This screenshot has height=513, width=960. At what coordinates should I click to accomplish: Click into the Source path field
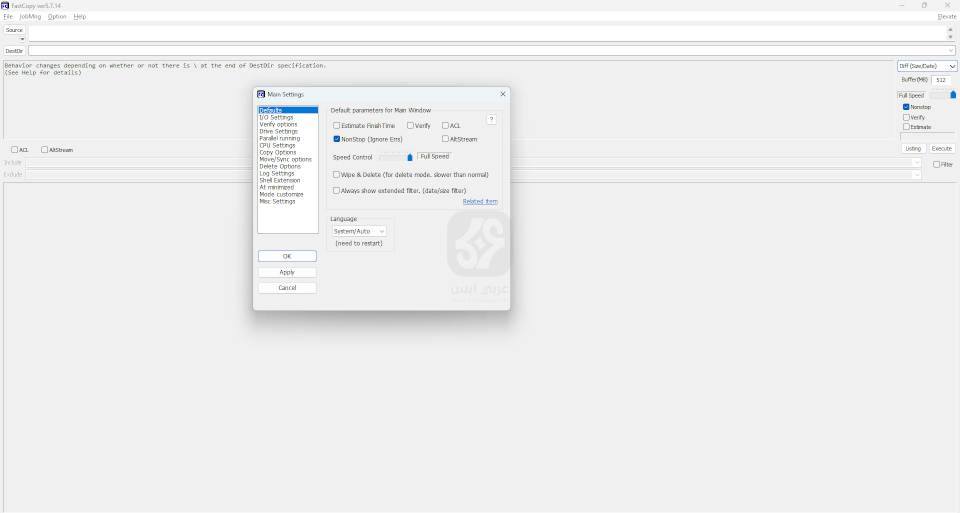point(487,33)
